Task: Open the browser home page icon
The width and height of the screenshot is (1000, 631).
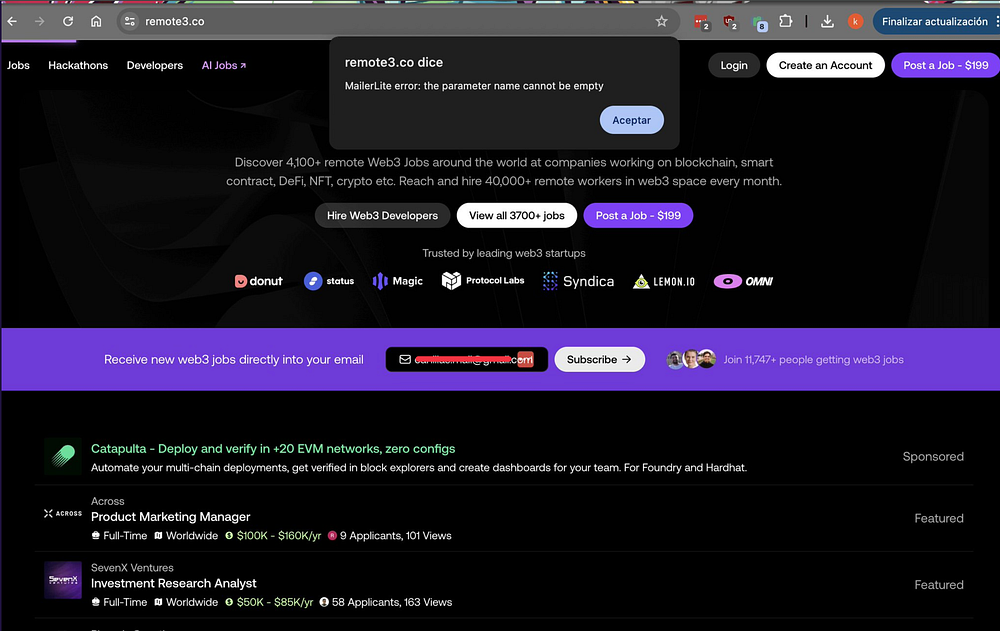Action: (96, 21)
